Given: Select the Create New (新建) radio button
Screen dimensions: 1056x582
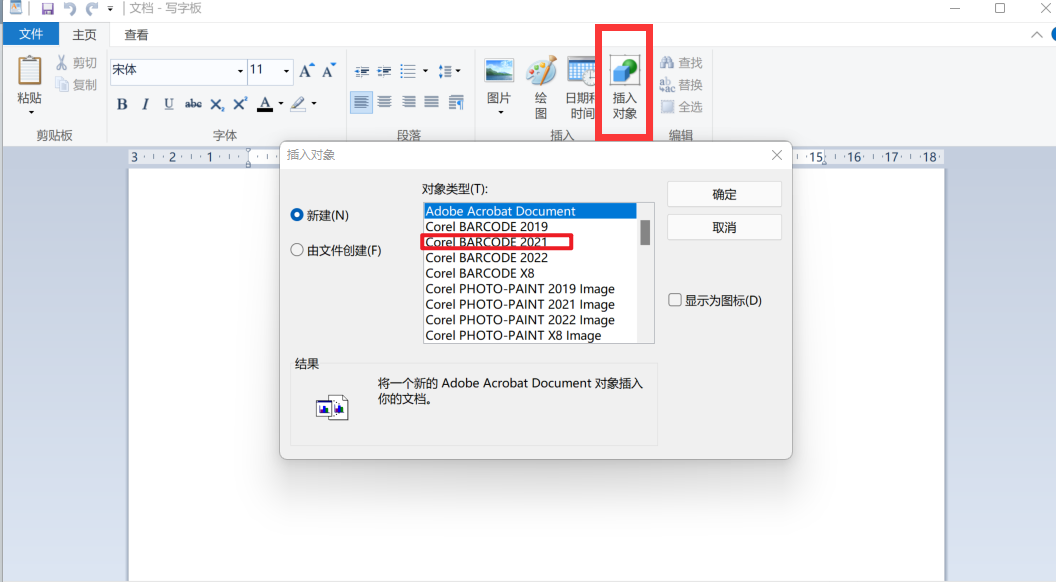Looking at the screenshot, I should point(297,215).
